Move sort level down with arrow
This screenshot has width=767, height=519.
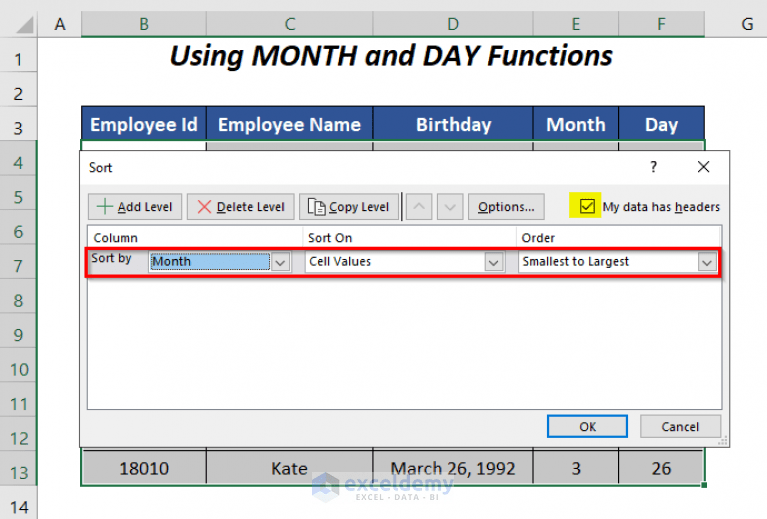[x=450, y=207]
